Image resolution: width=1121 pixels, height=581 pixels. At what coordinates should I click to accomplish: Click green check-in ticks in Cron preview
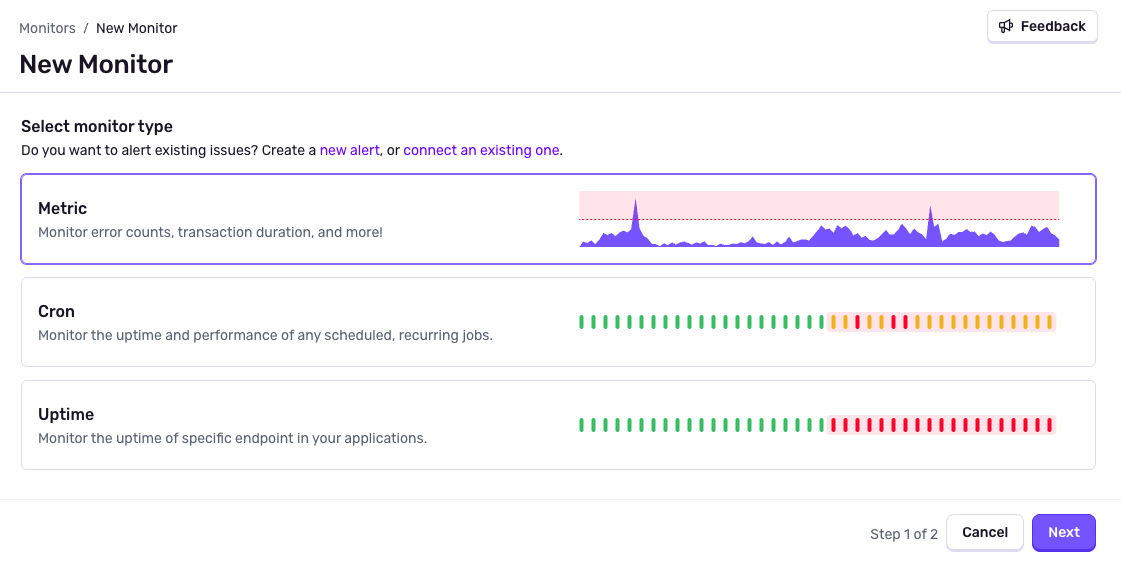(700, 322)
